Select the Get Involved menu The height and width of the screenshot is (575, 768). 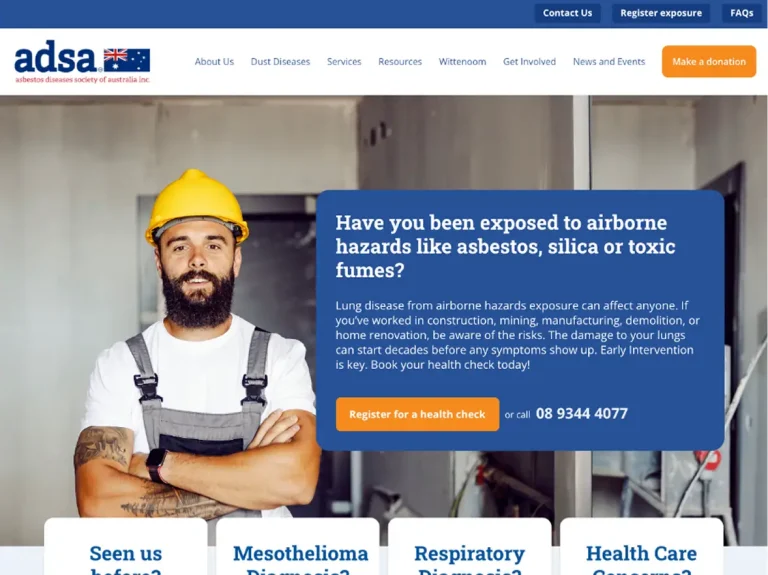pyautogui.click(x=529, y=62)
